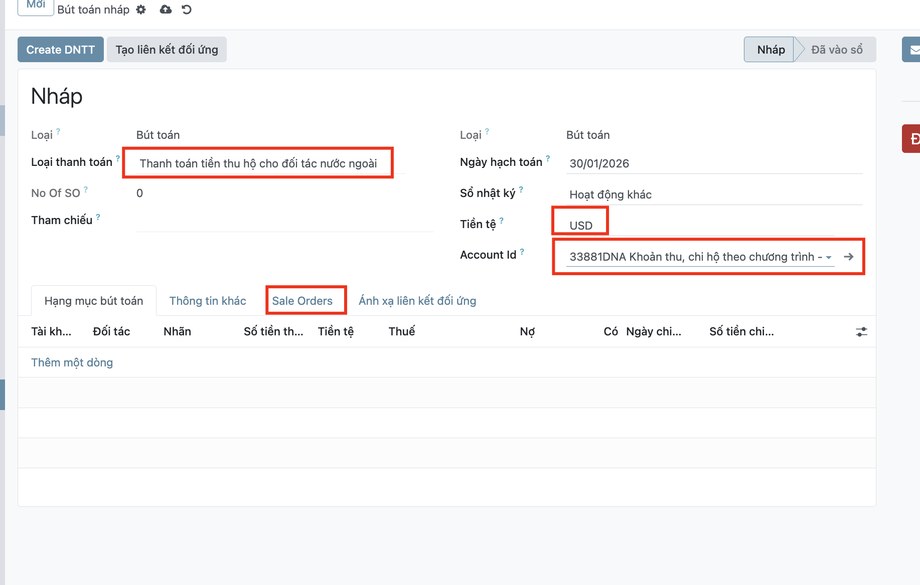
Task: Click the cloud save icon
Action: point(166,9)
